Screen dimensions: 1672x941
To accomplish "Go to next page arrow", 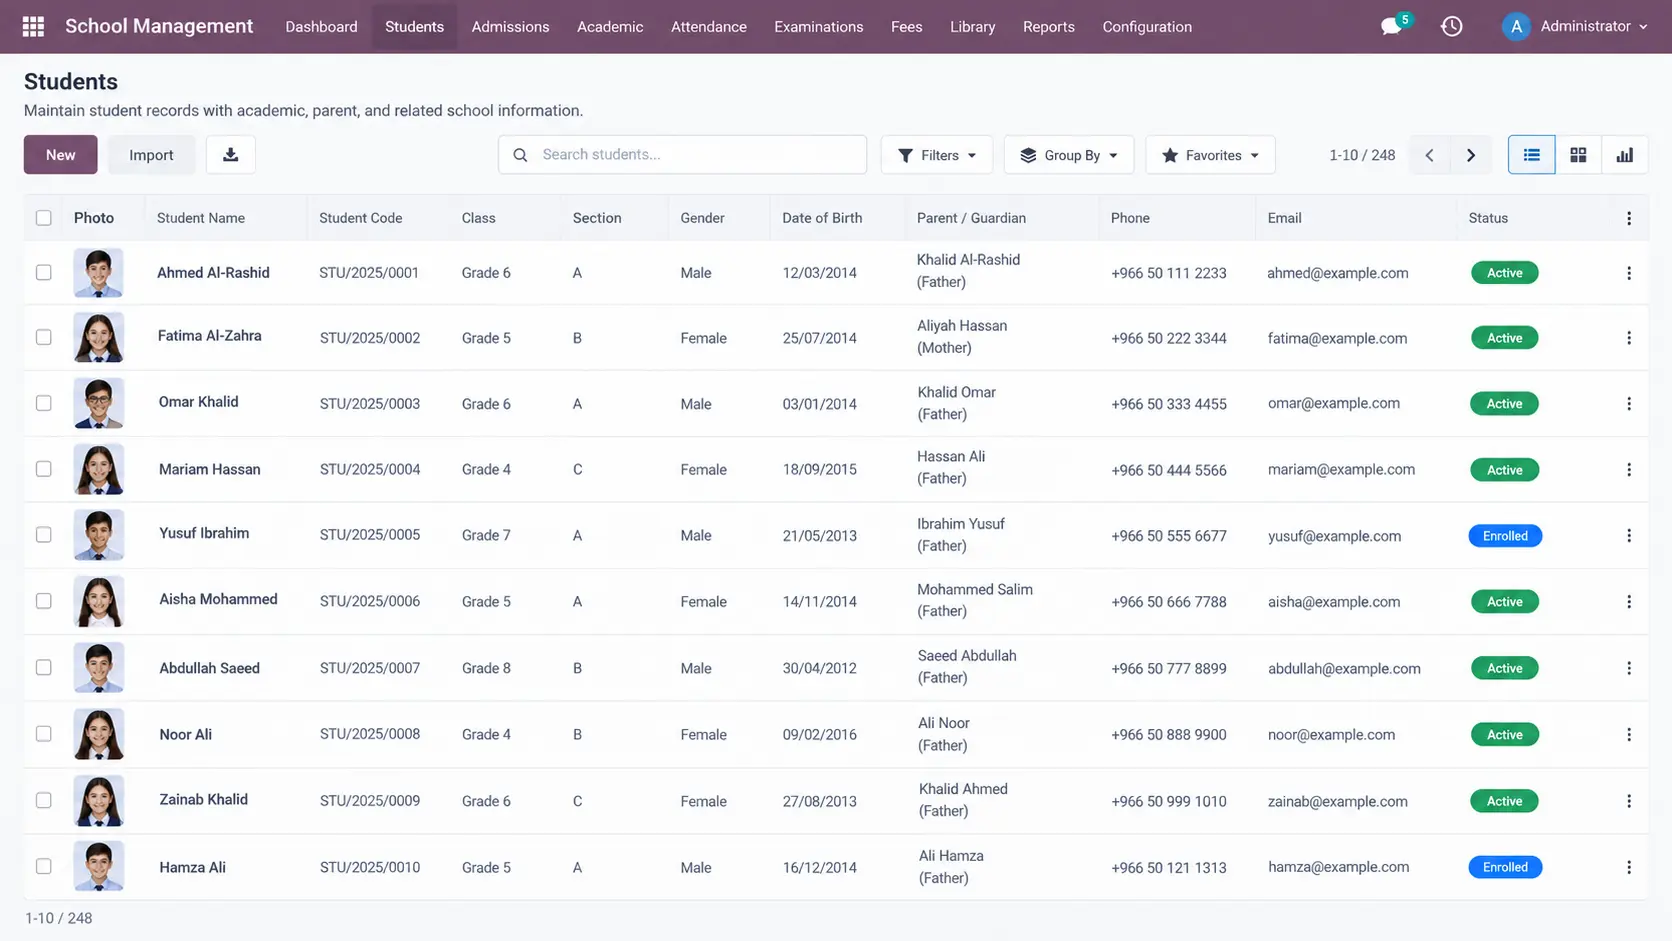I will tap(1471, 155).
